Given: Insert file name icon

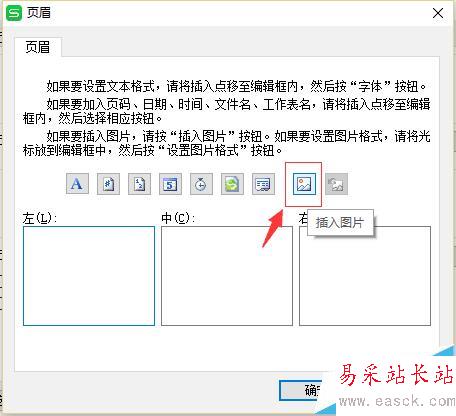Looking at the screenshot, I should tap(232, 184).
